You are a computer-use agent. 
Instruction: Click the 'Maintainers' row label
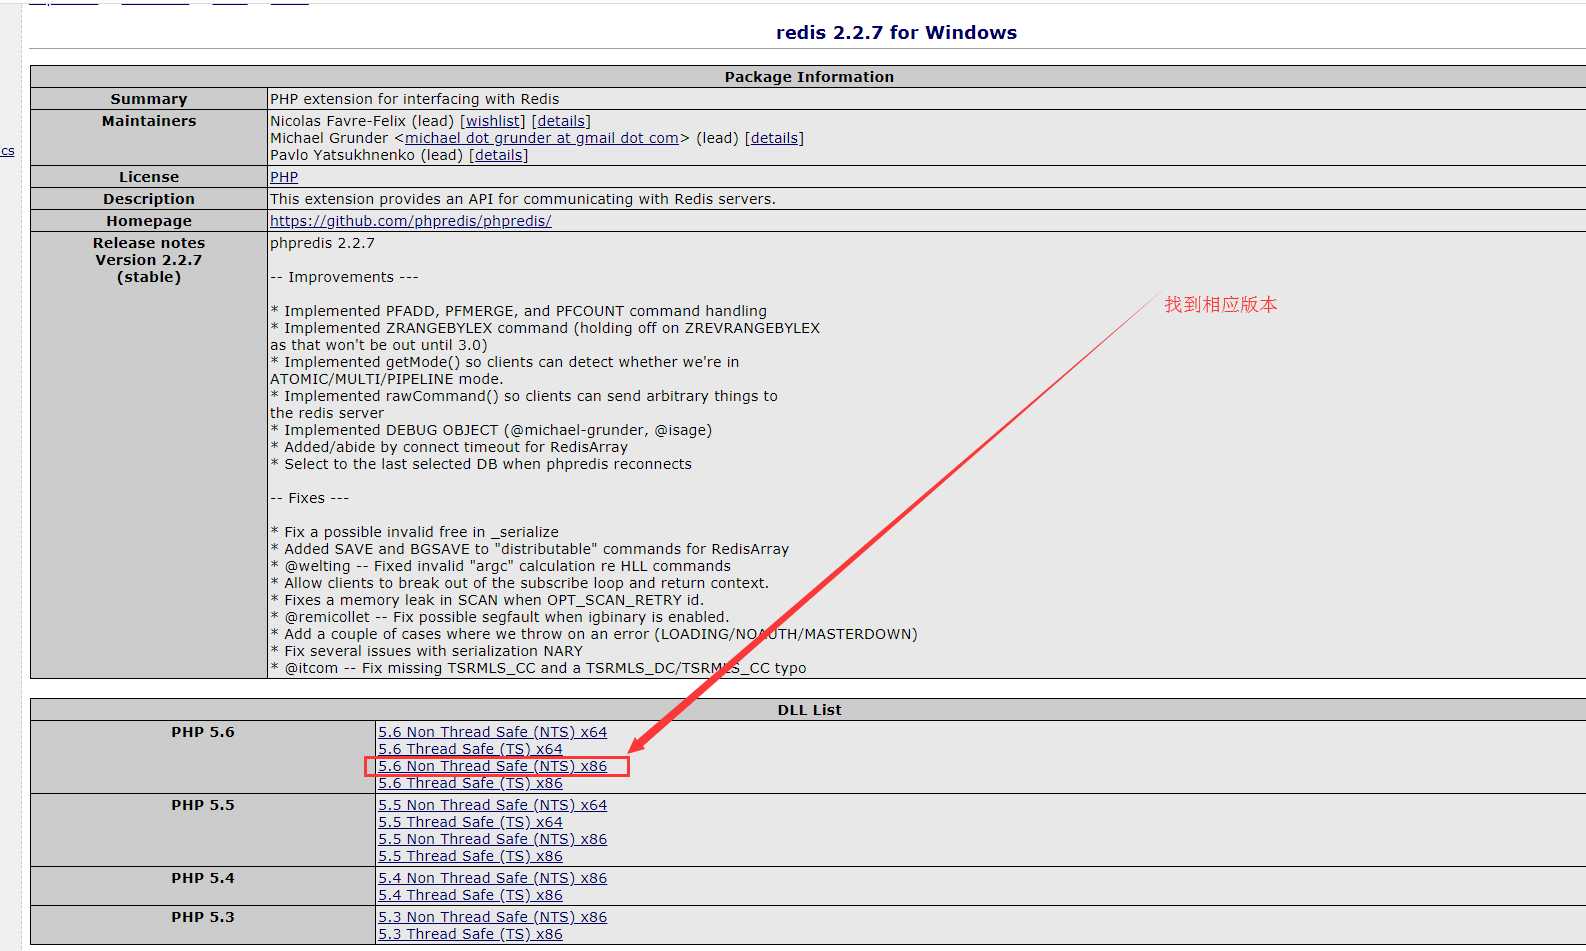coord(149,121)
